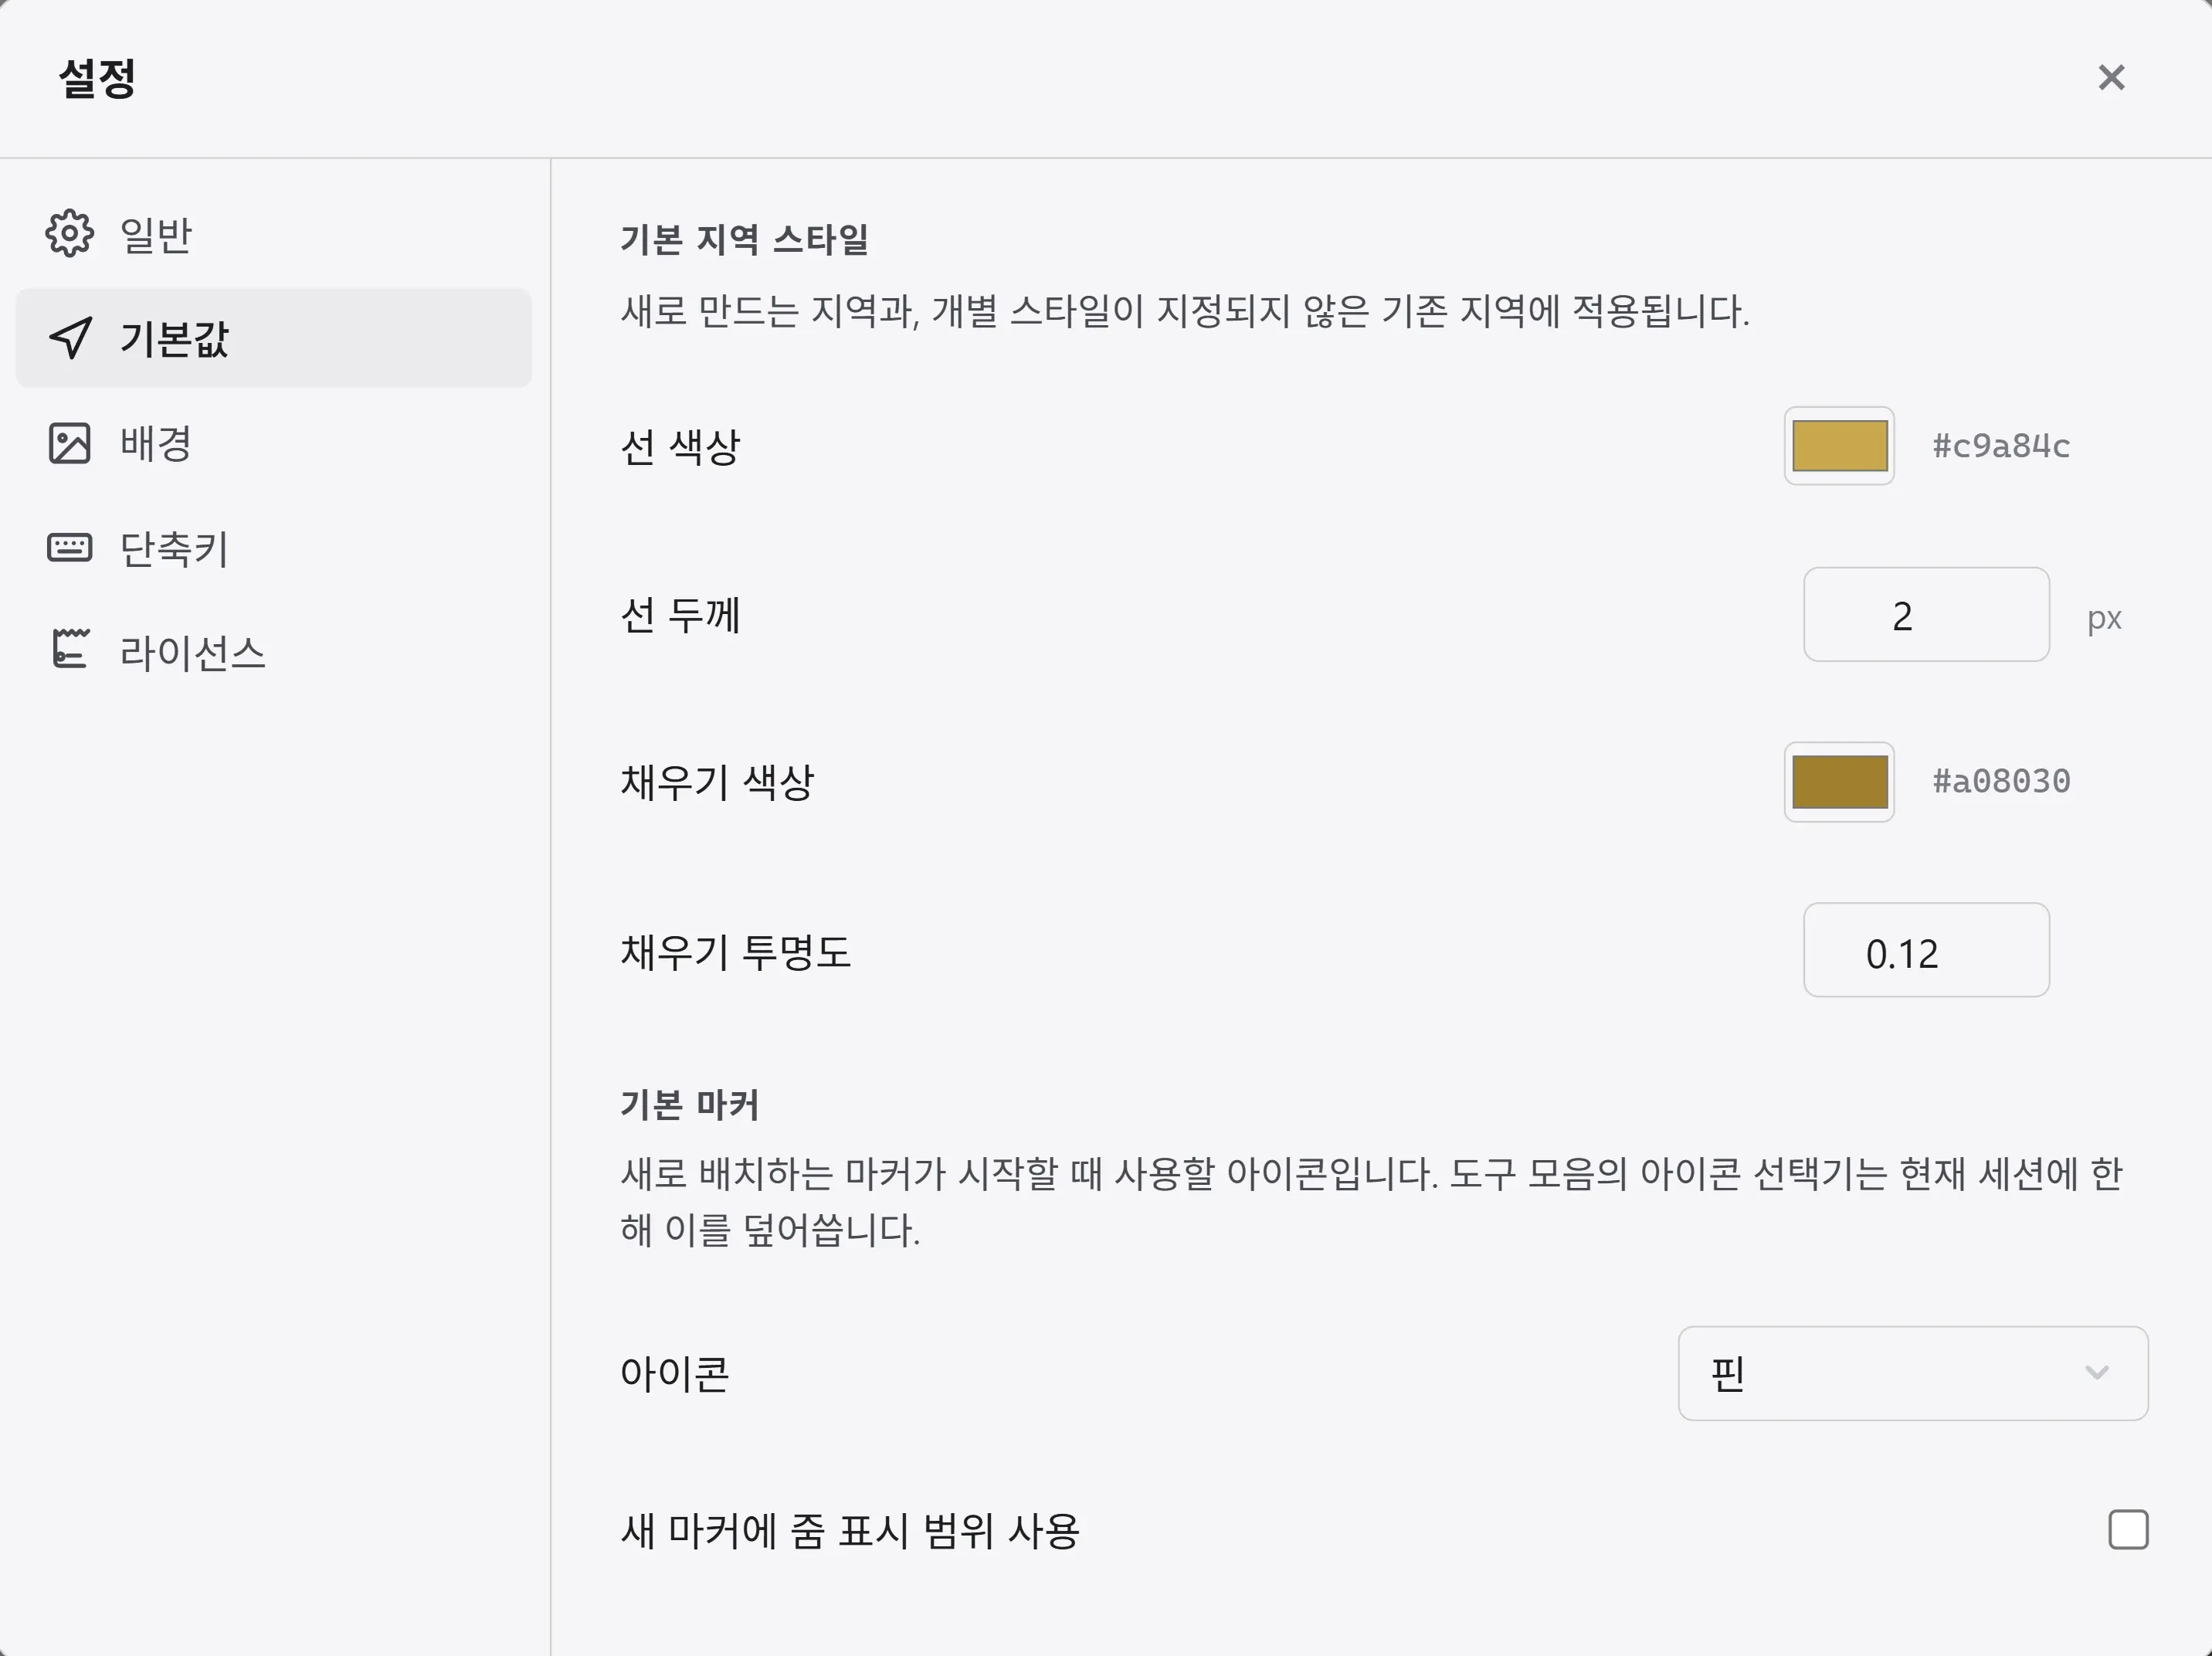Open the 채우기 색상 color swatch
Screen dimensions: 2212x1656
tap(1839, 782)
